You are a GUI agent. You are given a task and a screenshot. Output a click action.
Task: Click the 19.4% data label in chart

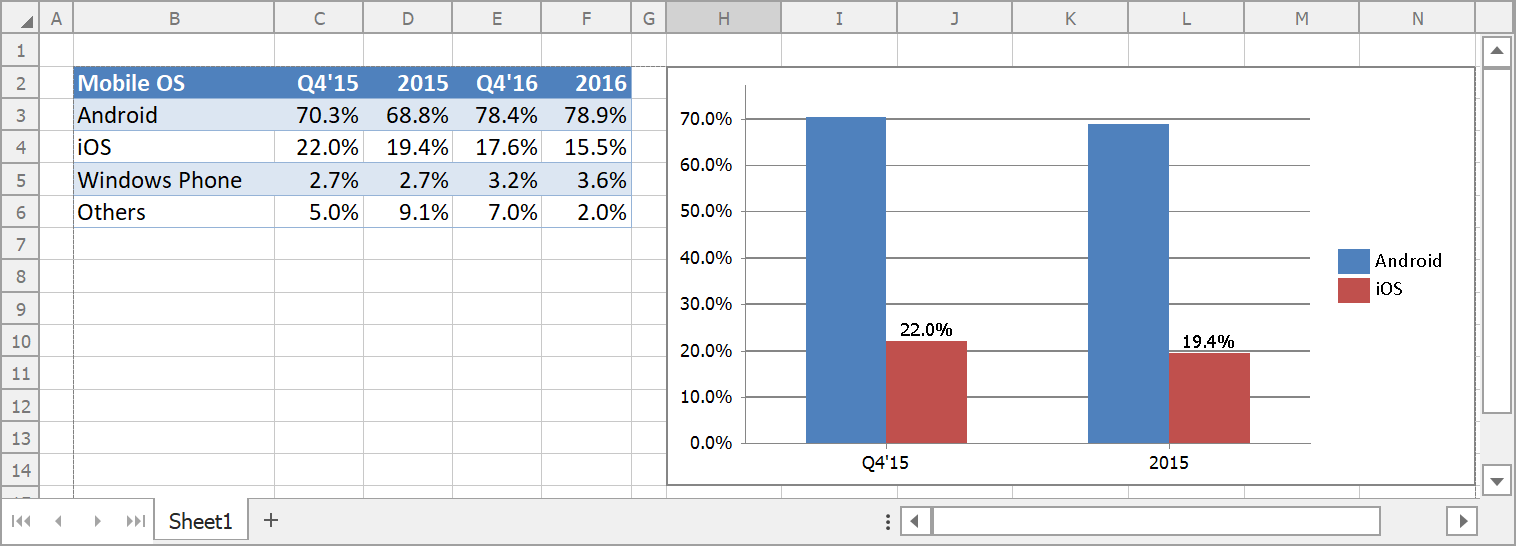pyautogui.click(x=1208, y=342)
